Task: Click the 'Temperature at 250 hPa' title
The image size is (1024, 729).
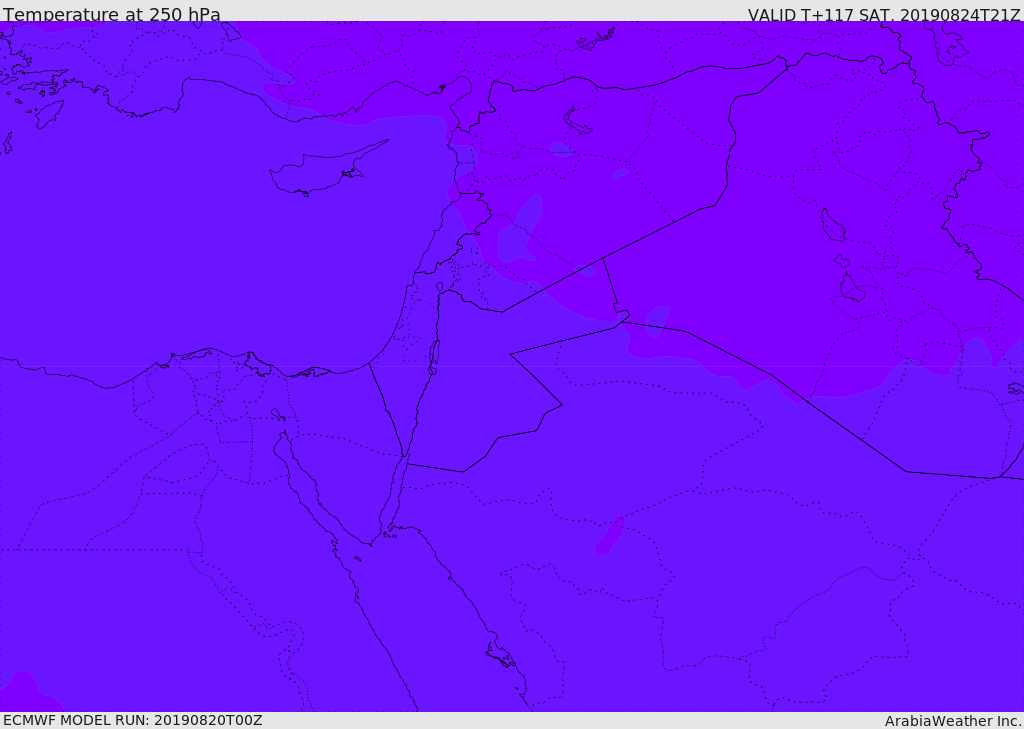Action: click(x=112, y=14)
